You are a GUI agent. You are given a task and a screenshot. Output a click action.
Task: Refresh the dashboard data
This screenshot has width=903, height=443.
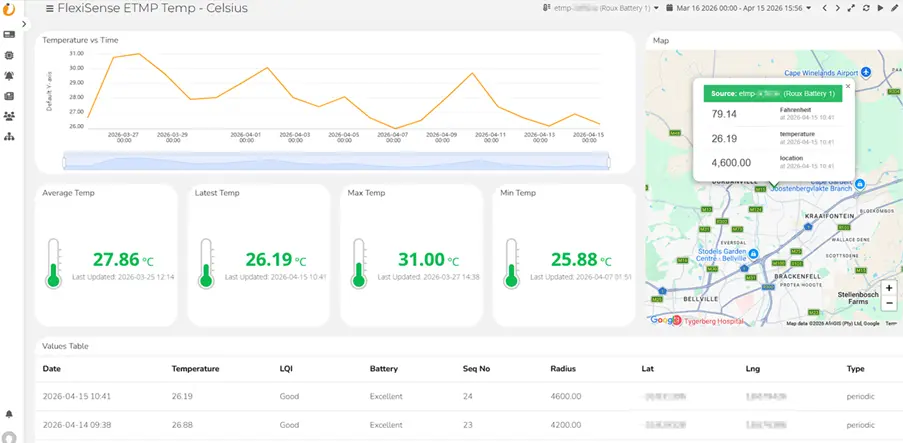(x=866, y=8)
